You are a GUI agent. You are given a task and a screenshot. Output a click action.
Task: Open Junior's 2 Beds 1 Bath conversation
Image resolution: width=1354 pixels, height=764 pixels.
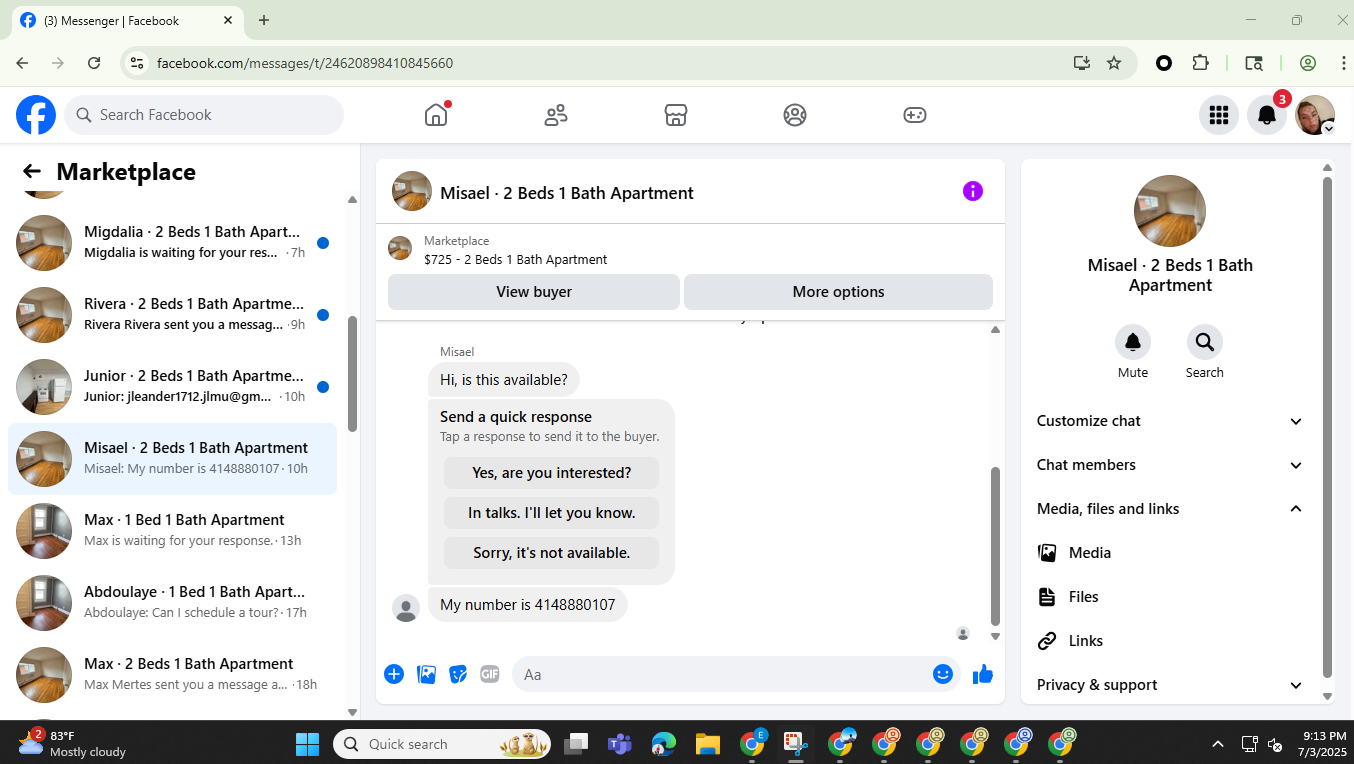click(x=172, y=387)
